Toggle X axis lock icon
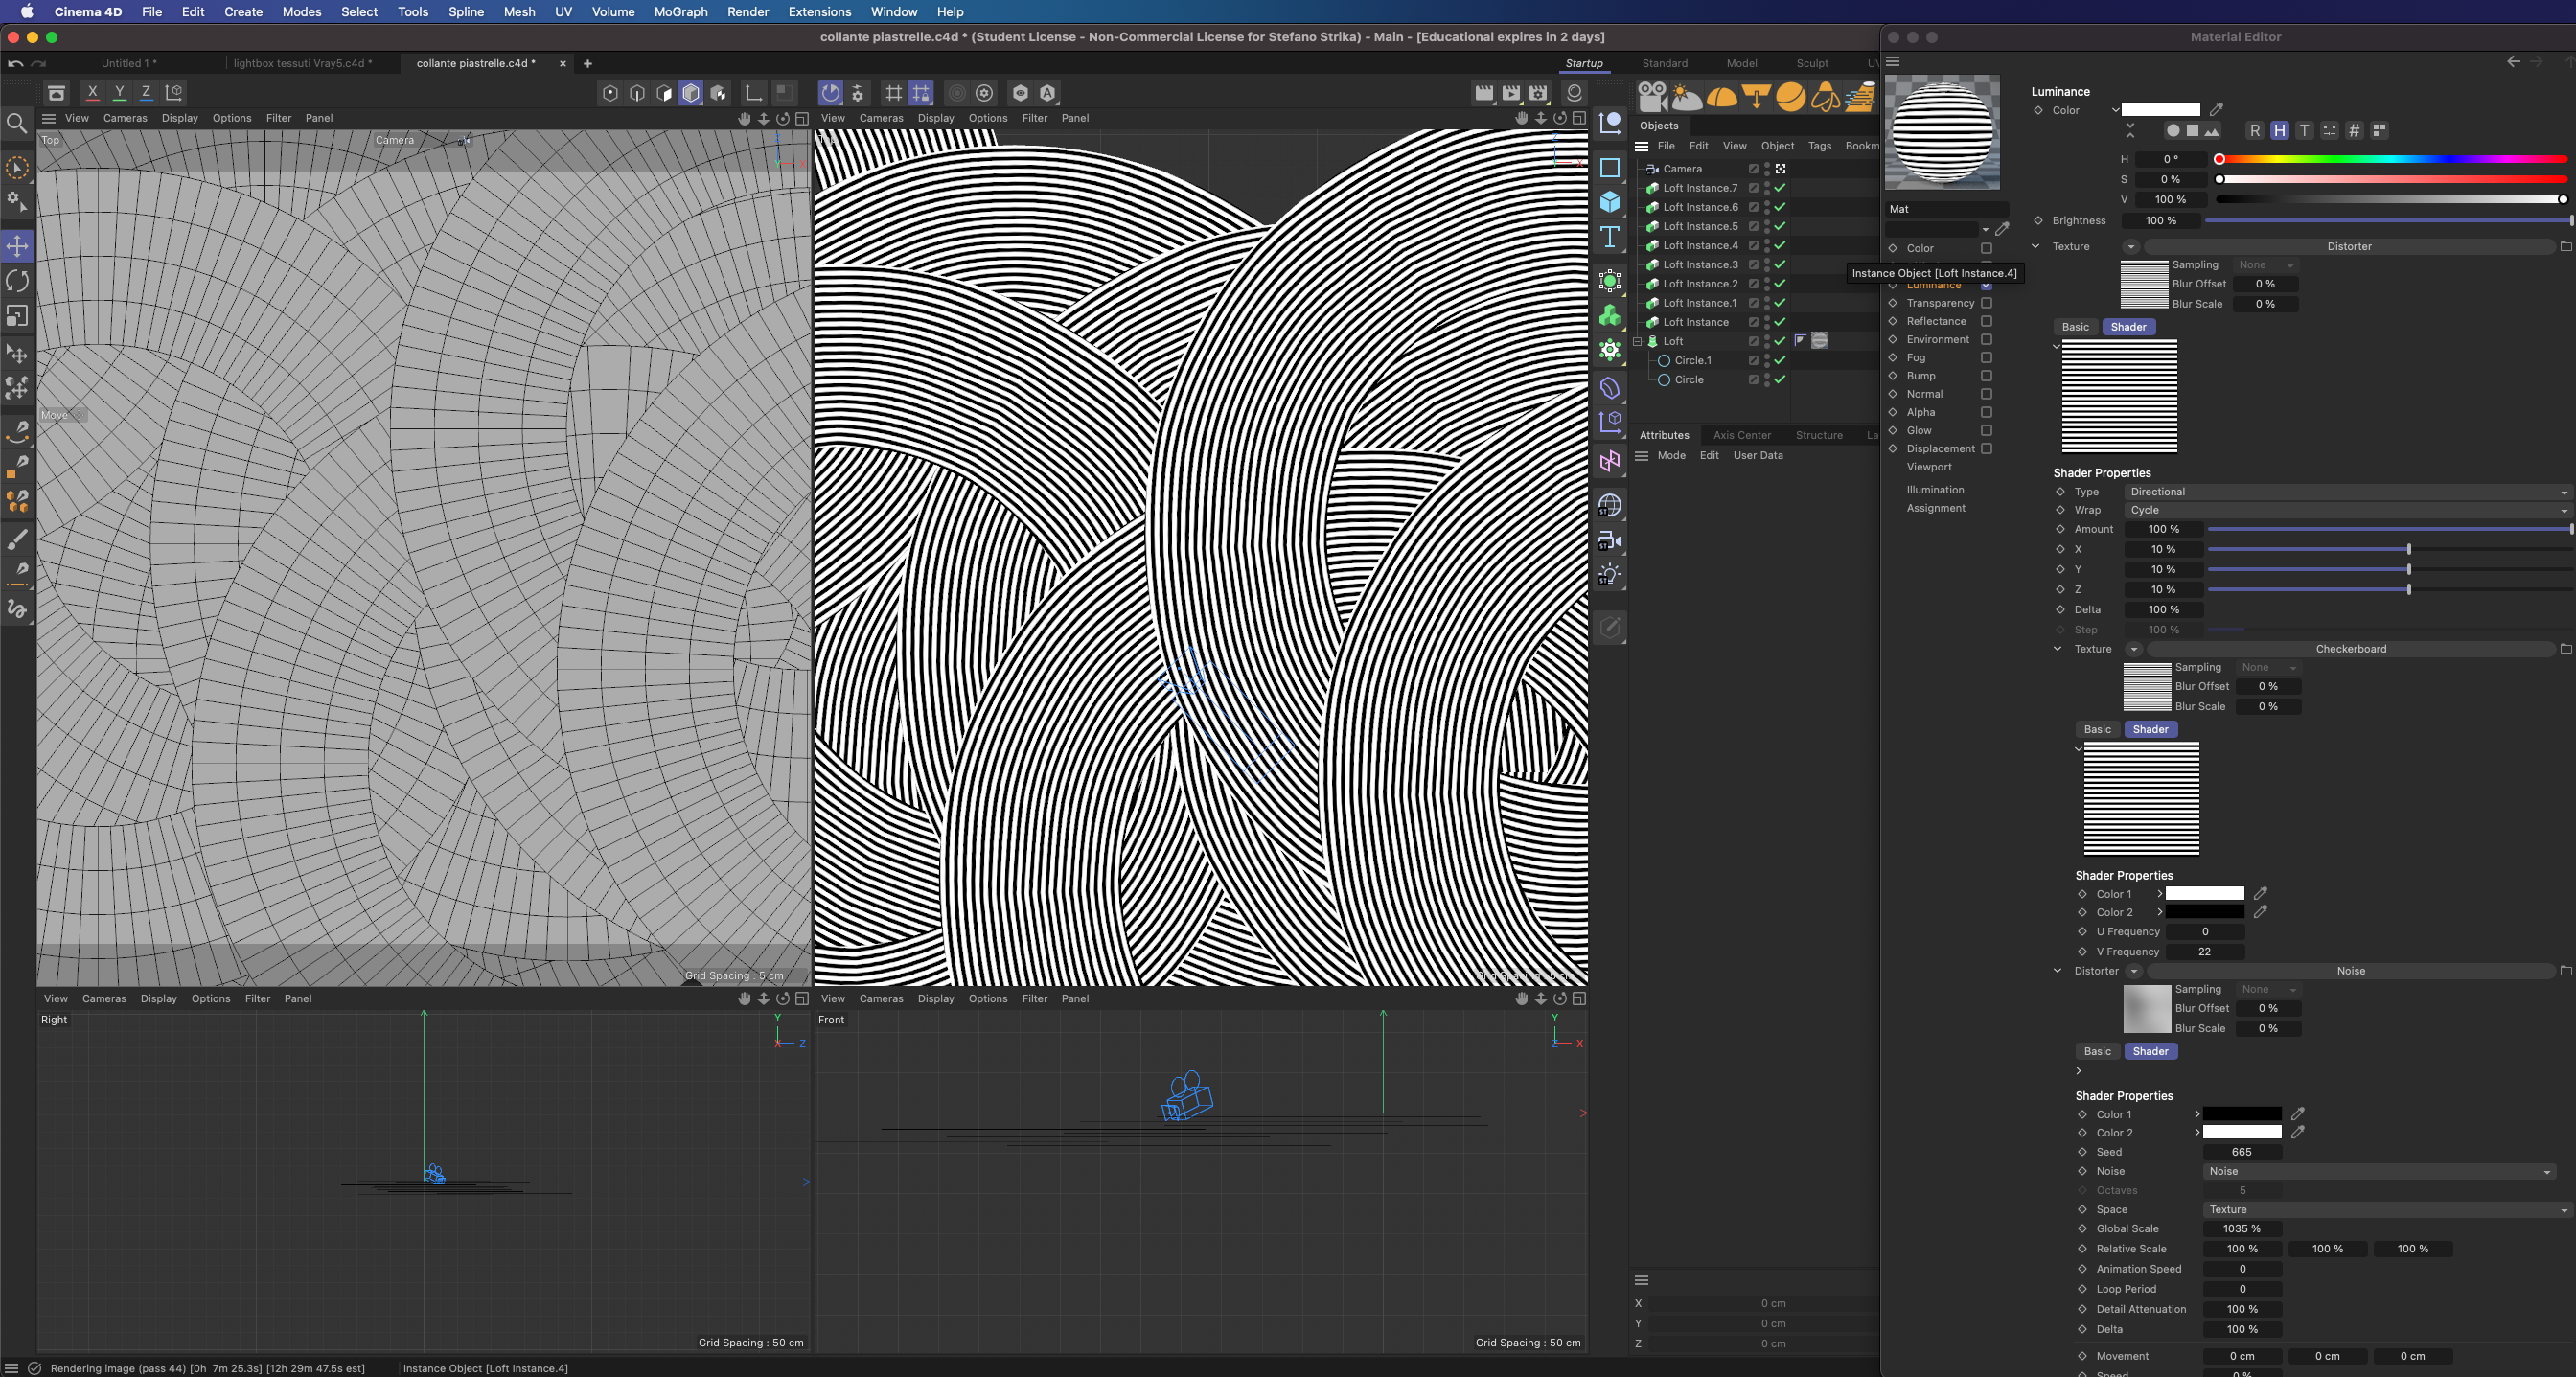This screenshot has width=2576, height=1377. 92,93
